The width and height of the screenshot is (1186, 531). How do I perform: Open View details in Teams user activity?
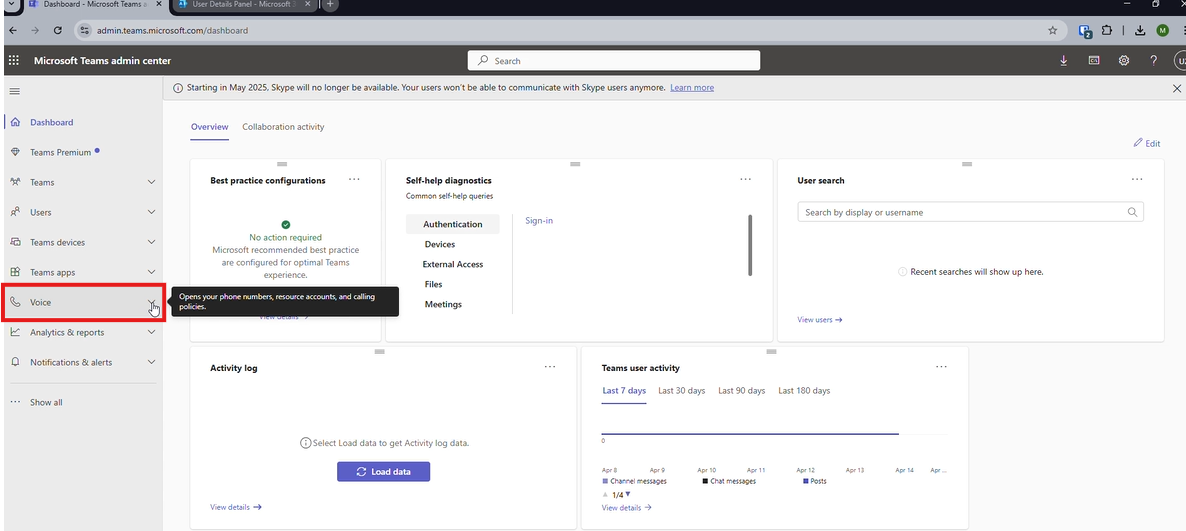(x=626, y=508)
